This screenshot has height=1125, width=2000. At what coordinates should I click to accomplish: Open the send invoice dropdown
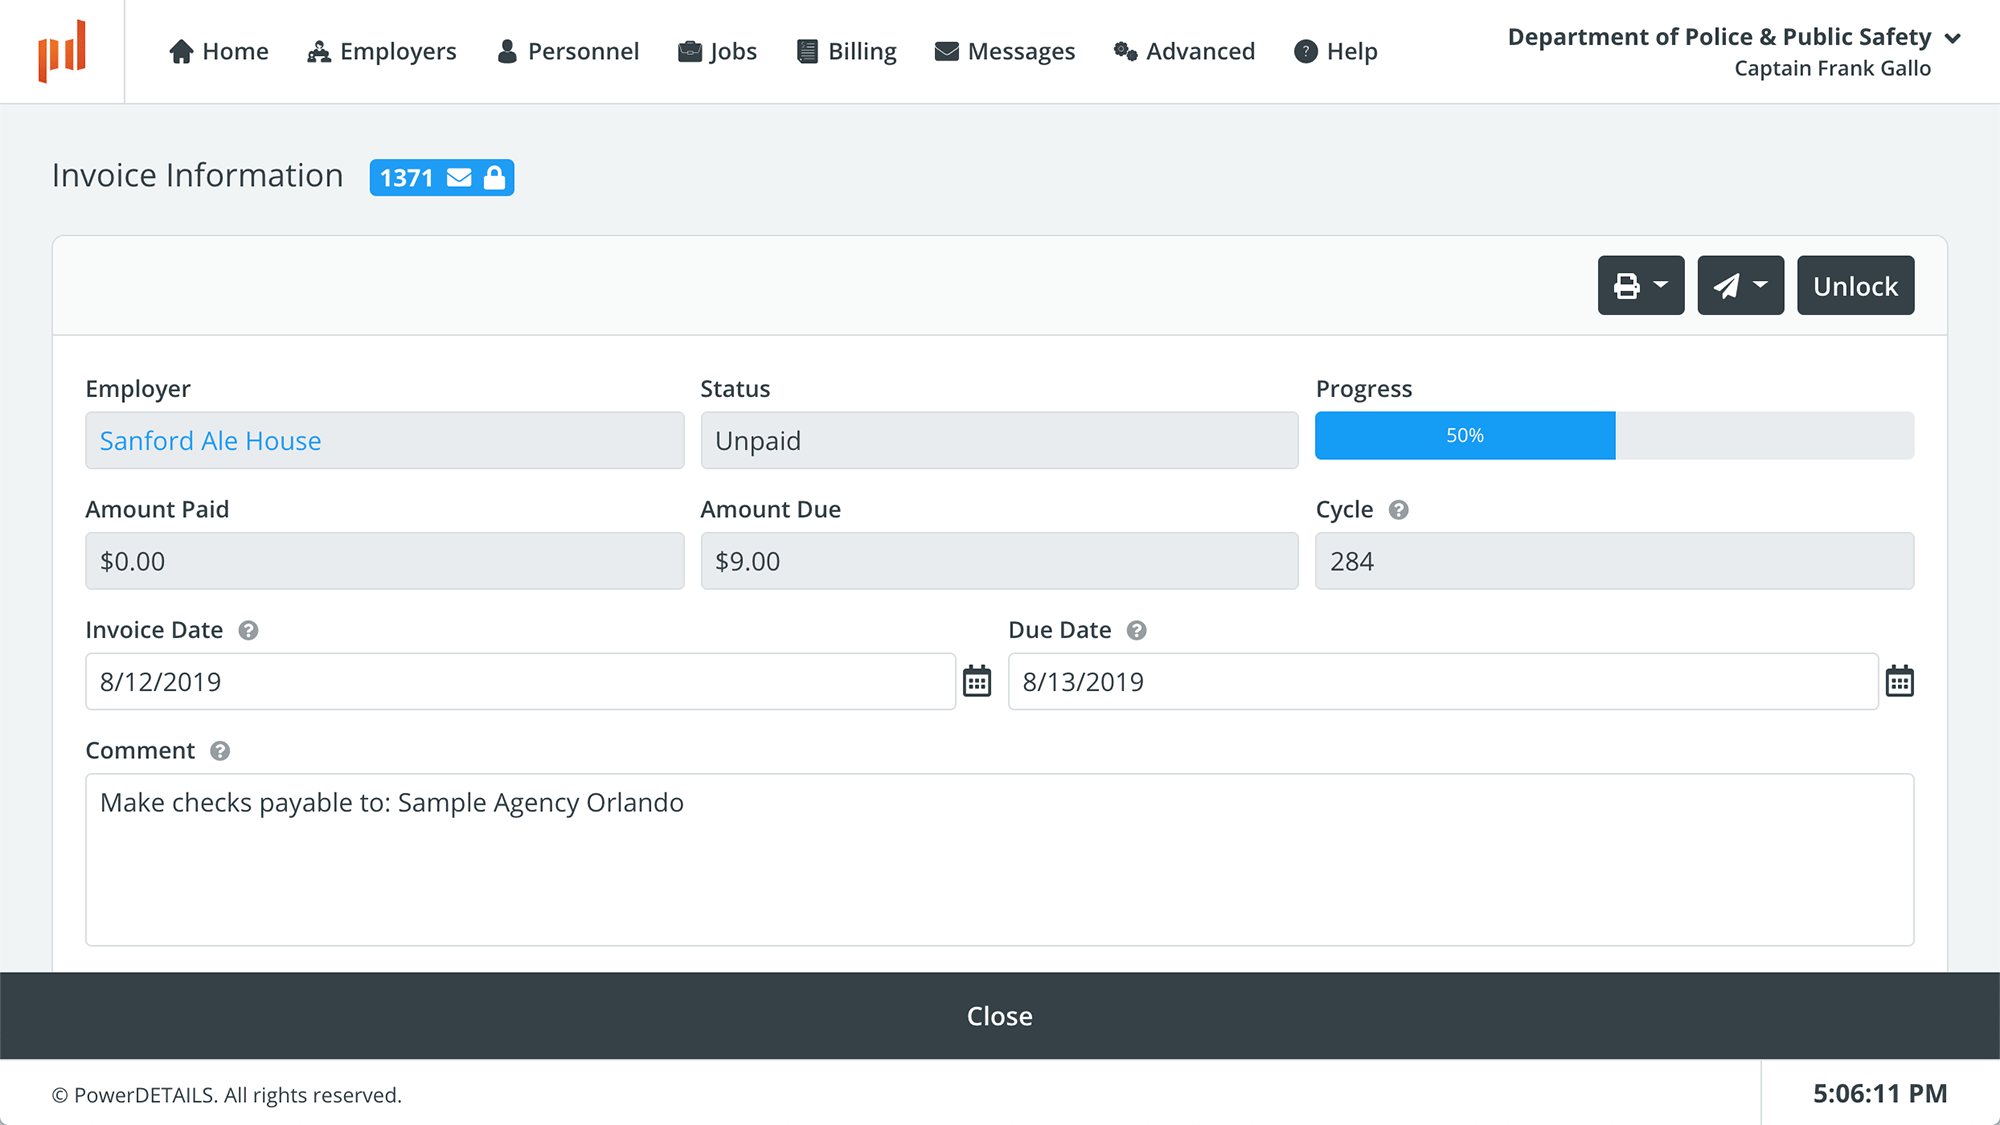pyautogui.click(x=1740, y=285)
